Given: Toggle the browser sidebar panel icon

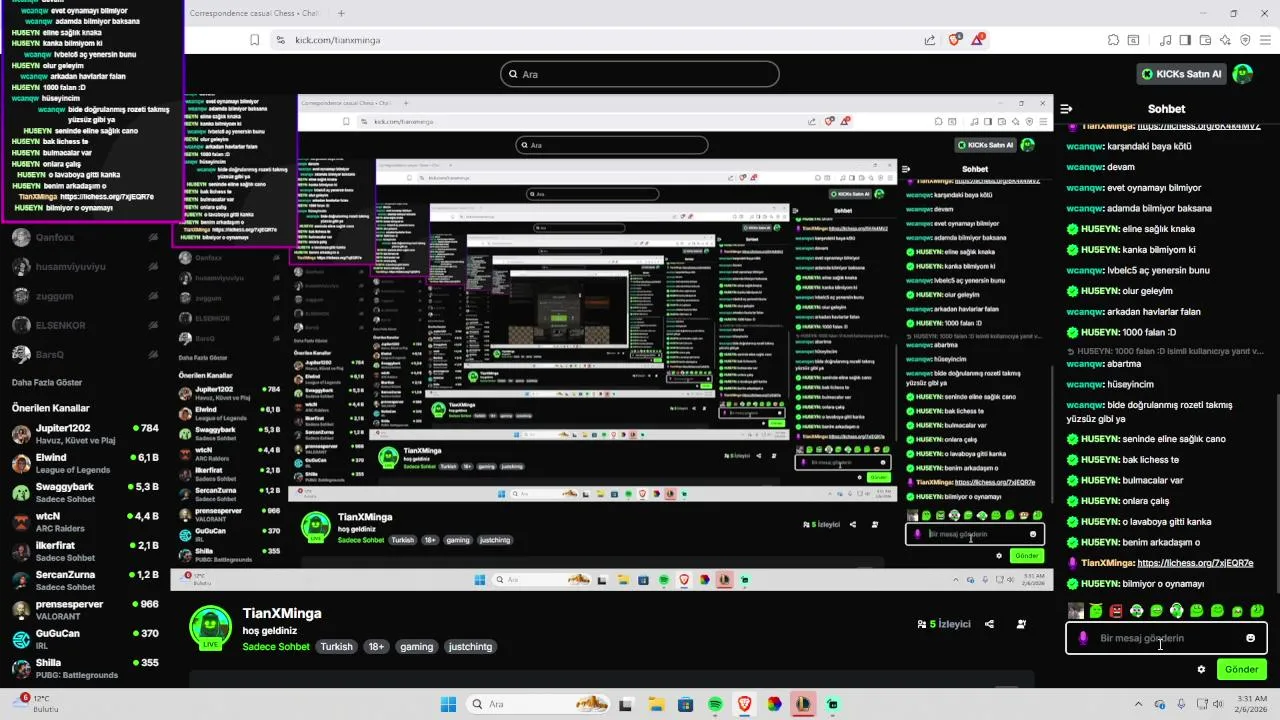Looking at the screenshot, I should click(1185, 40).
